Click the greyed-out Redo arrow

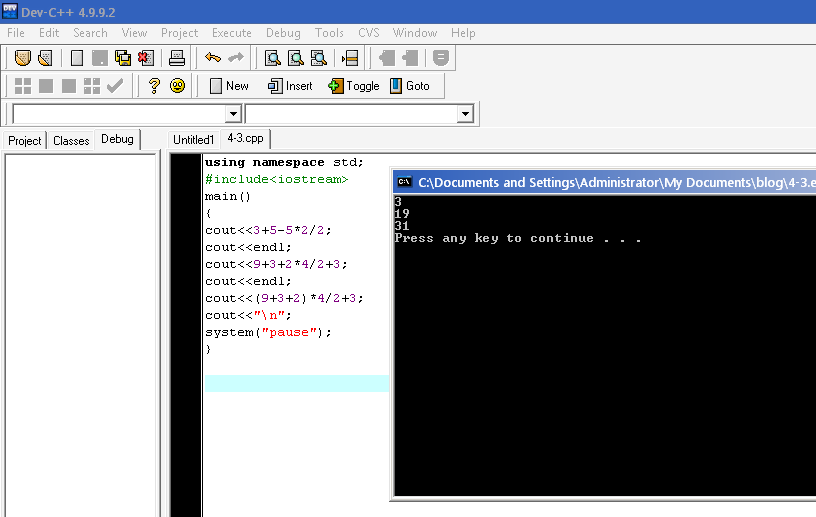[236, 57]
